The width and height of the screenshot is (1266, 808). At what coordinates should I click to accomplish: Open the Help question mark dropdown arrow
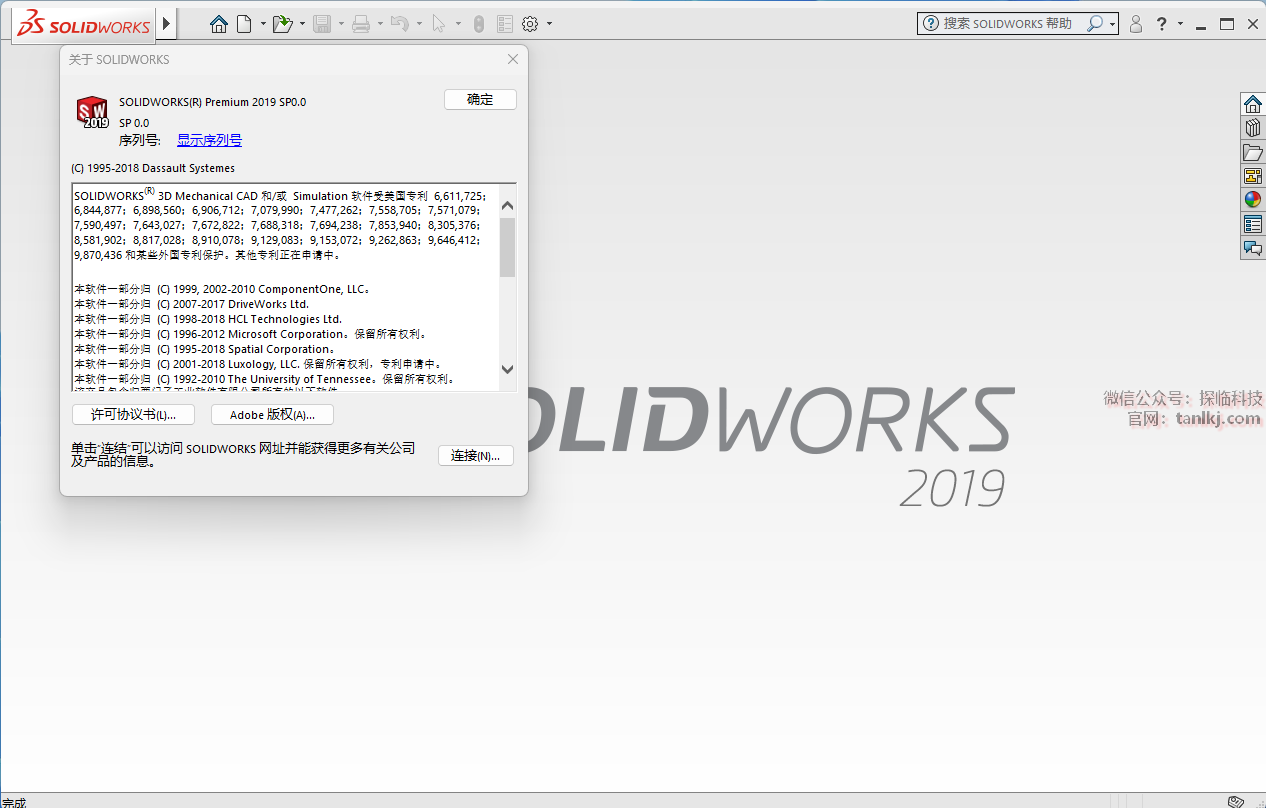[1180, 24]
